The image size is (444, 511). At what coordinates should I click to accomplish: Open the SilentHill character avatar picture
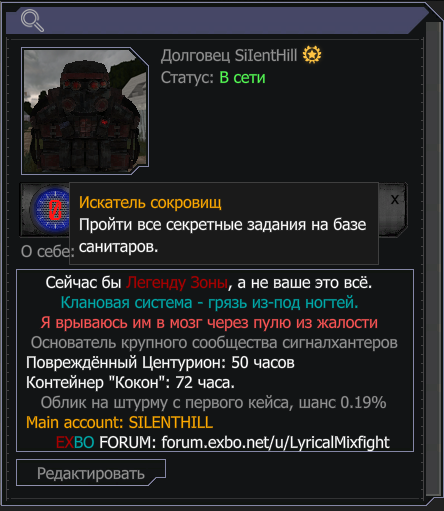(x=85, y=111)
